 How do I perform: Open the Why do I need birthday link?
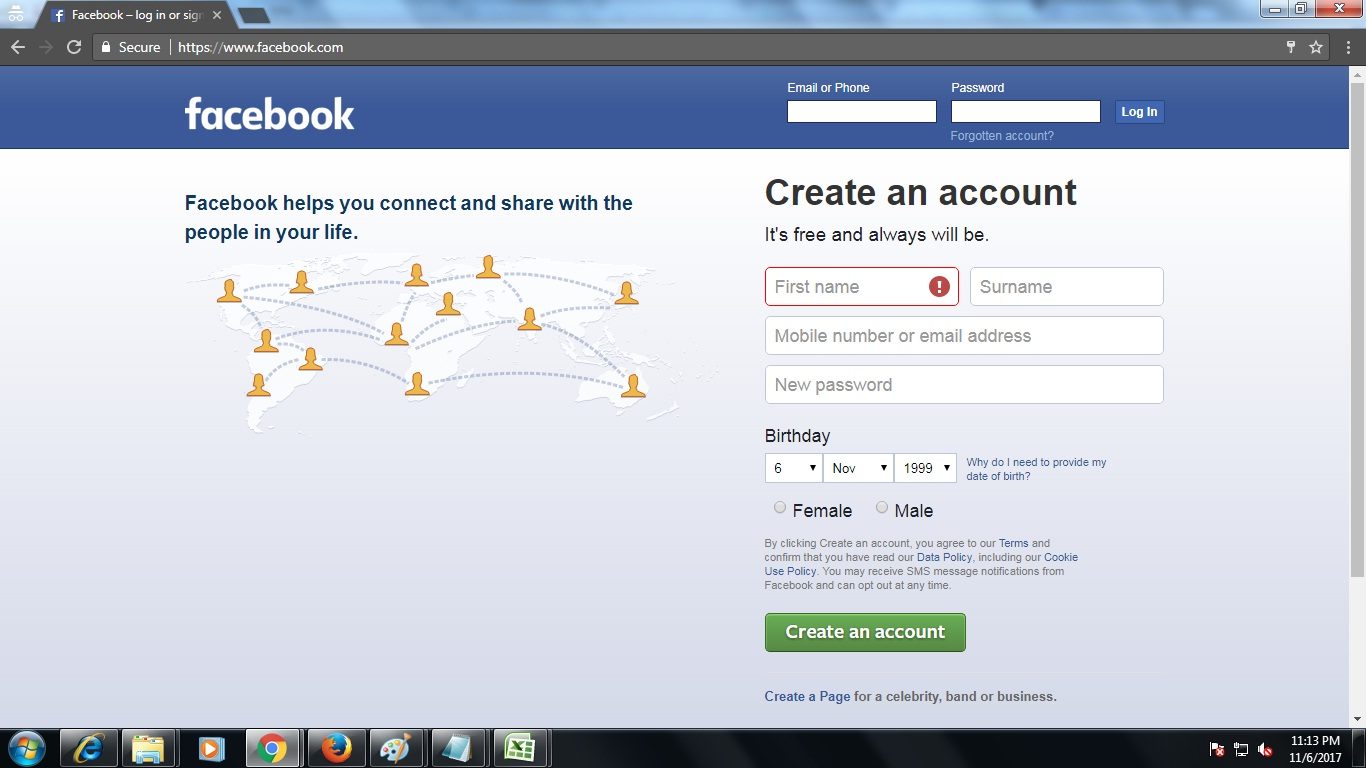1036,469
